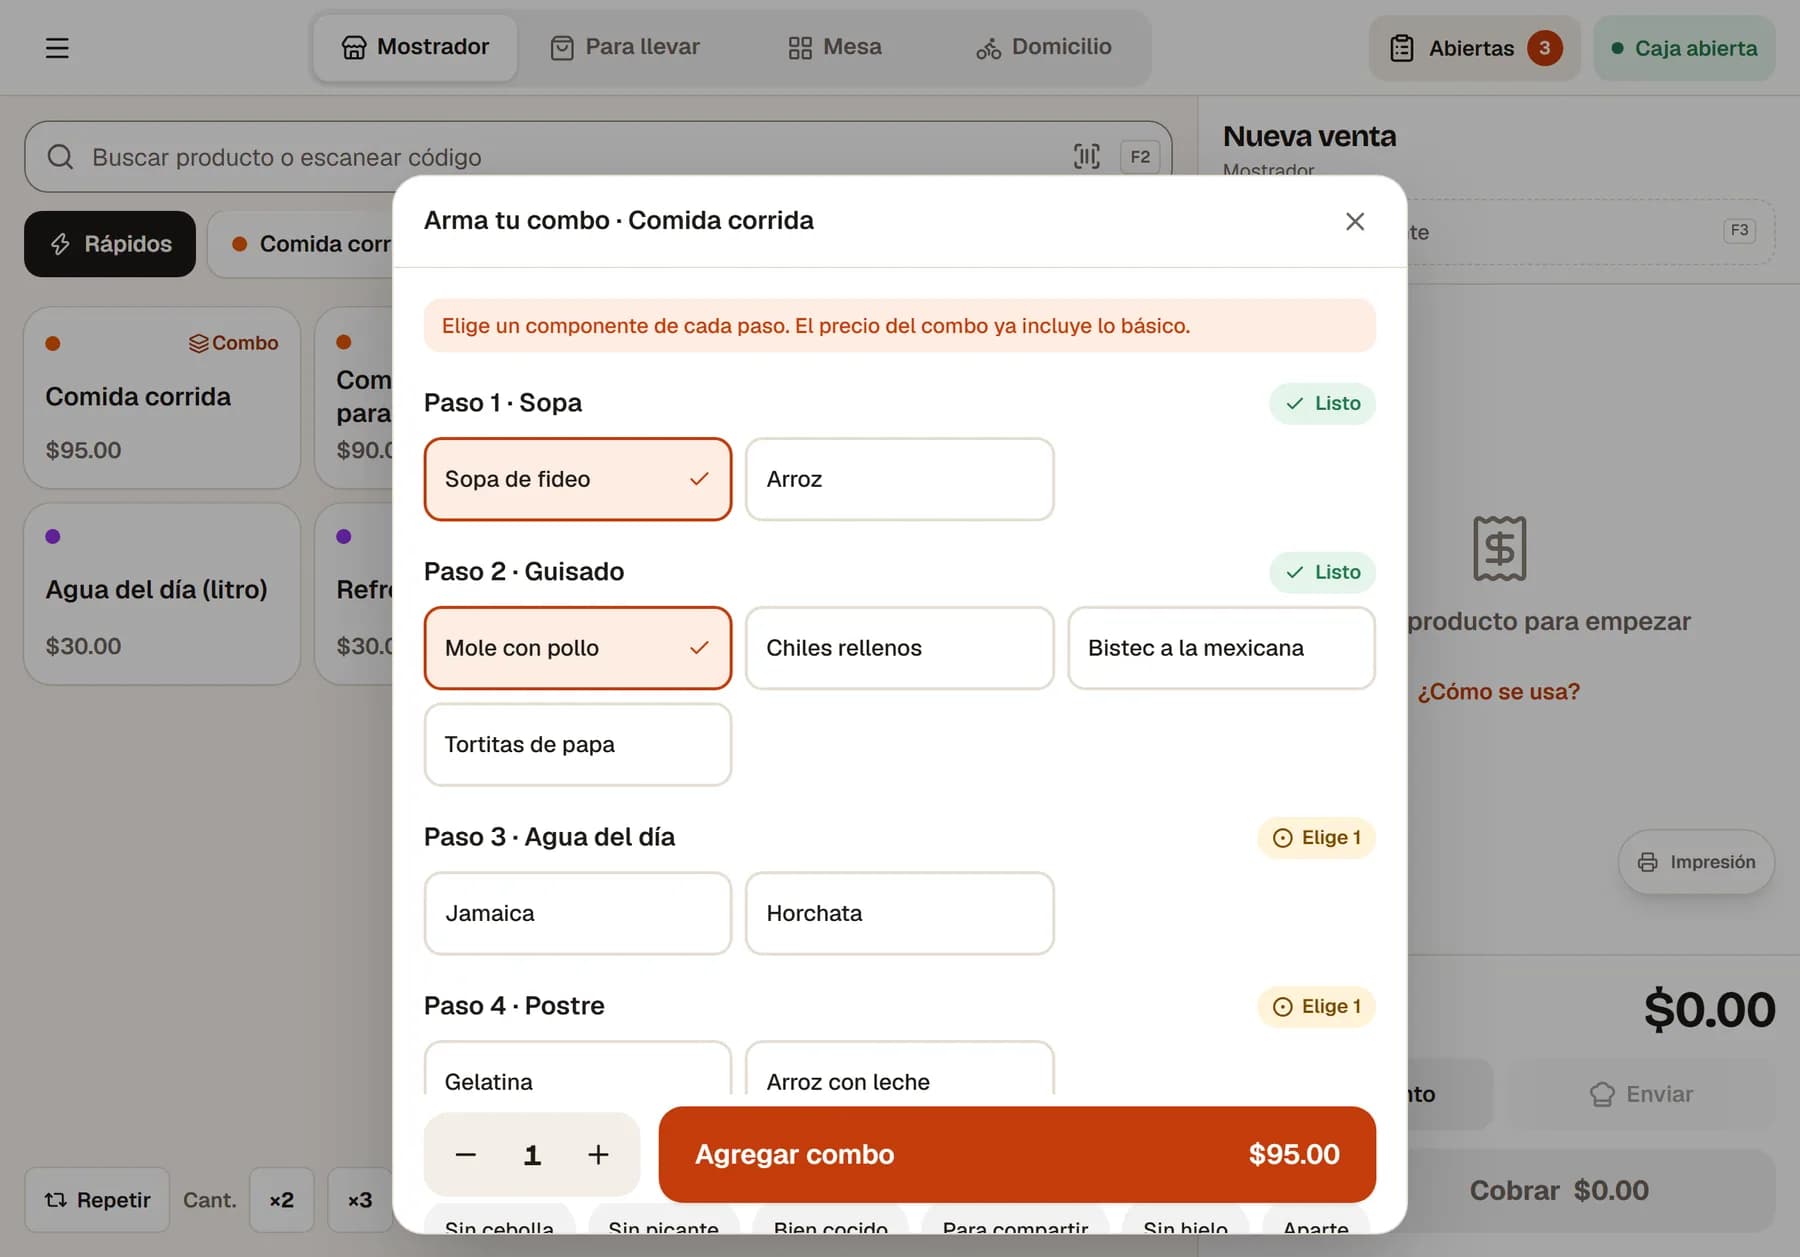Open Abiertas open orders list

tap(1475, 48)
